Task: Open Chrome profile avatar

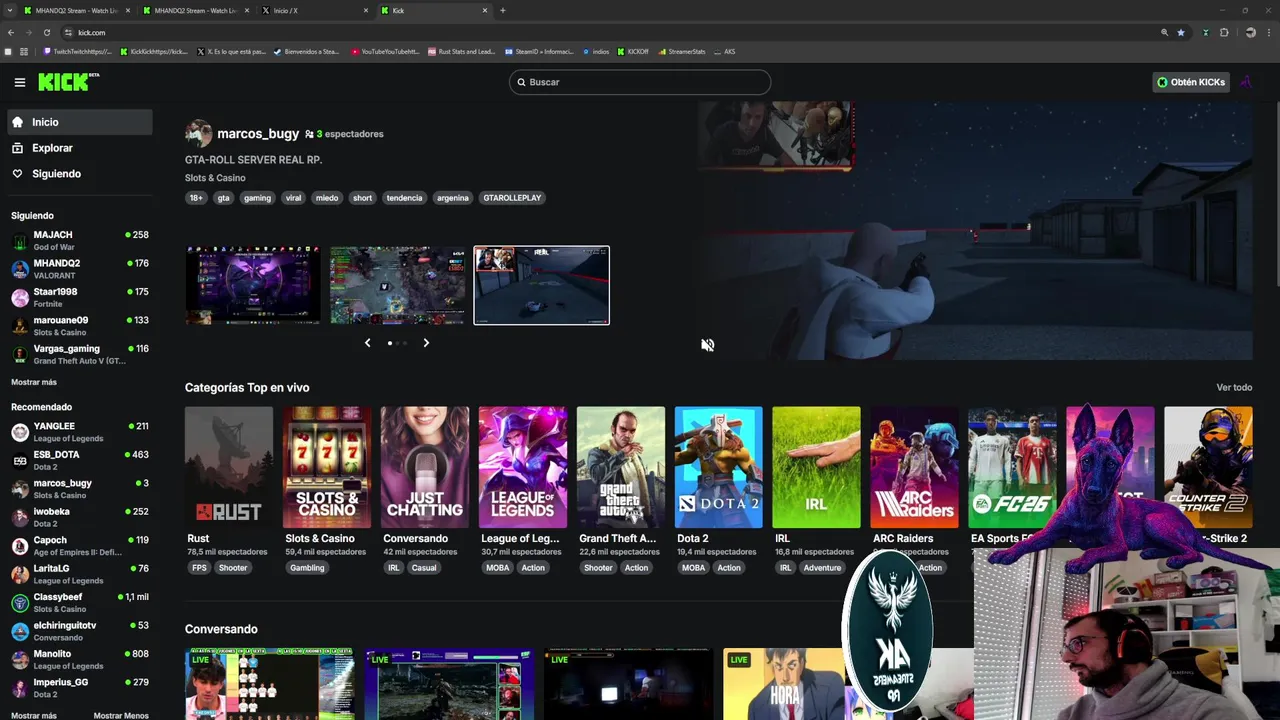Action: pyautogui.click(x=1250, y=32)
